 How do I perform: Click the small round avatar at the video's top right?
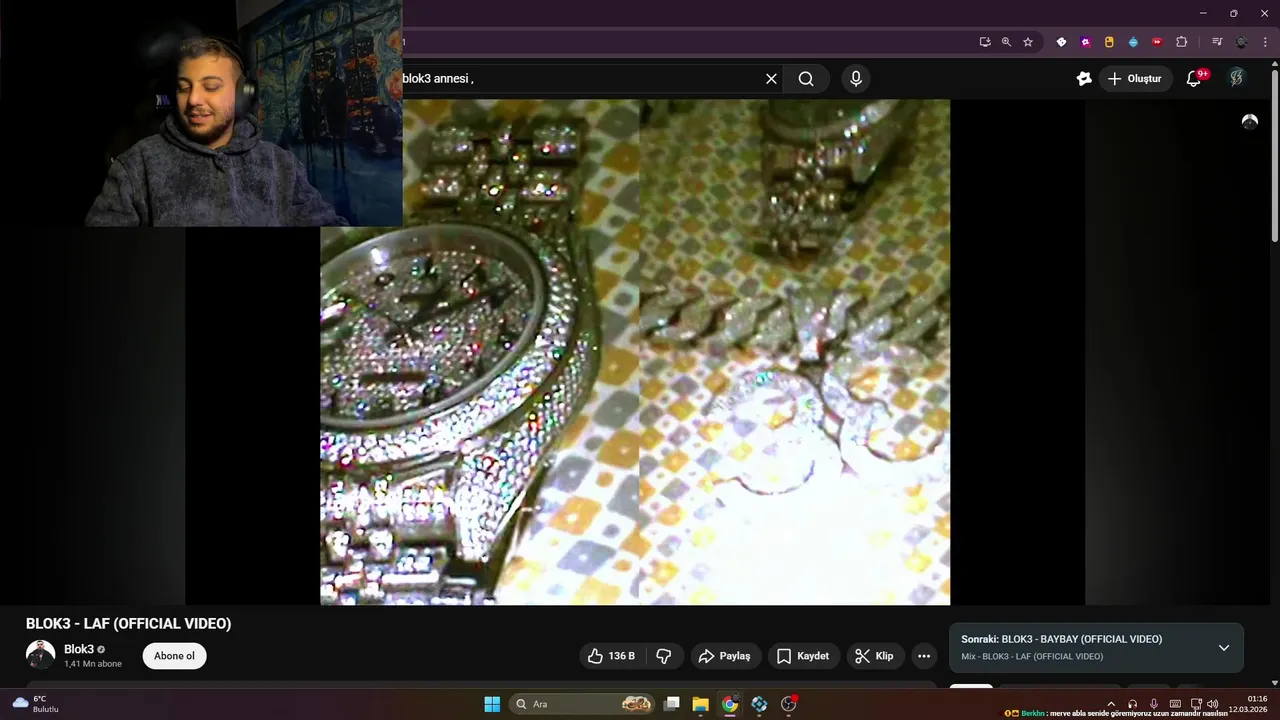(1249, 121)
